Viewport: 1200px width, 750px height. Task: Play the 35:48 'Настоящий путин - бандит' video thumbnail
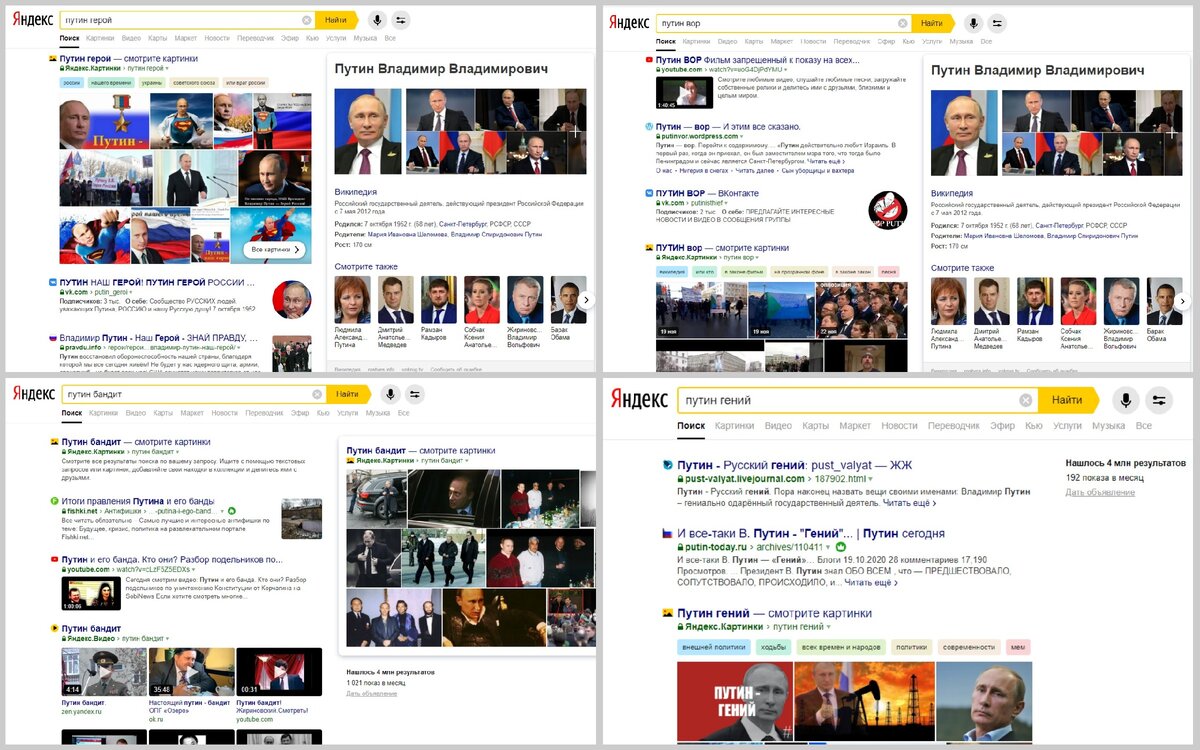pyautogui.click(x=192, y=672)
